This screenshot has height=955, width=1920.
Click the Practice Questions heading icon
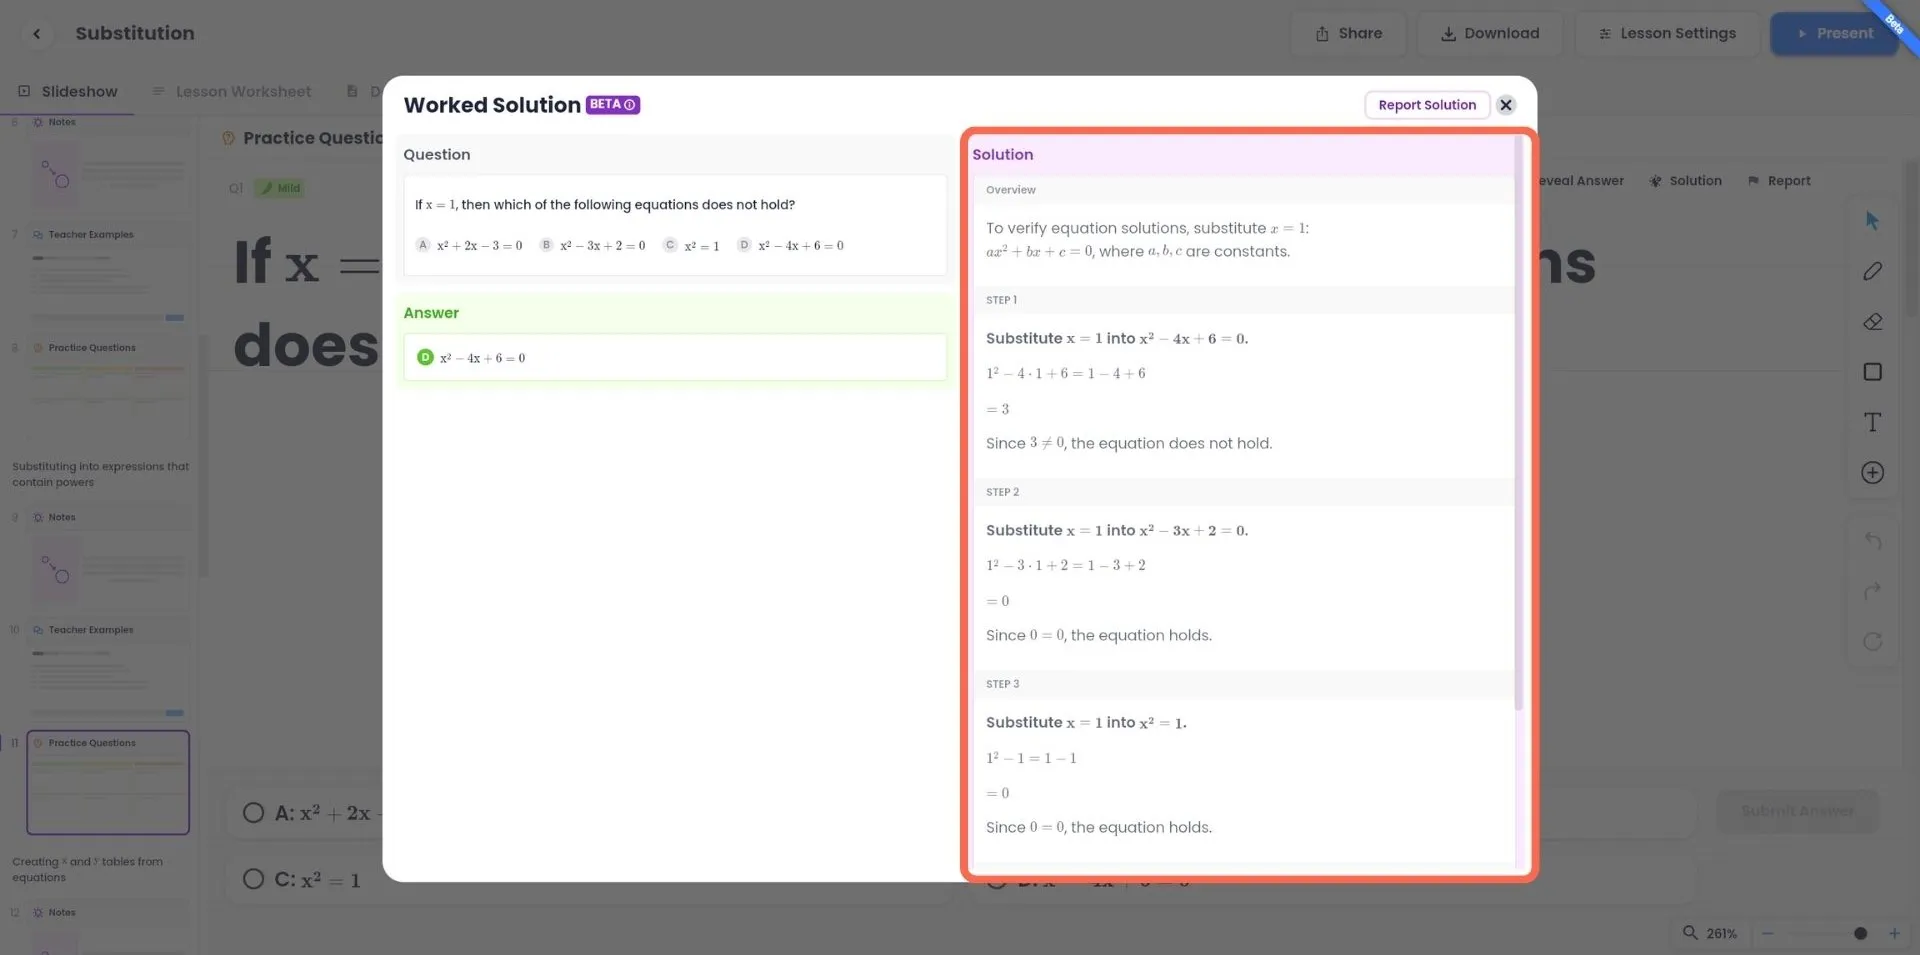(x=228, y=138)
